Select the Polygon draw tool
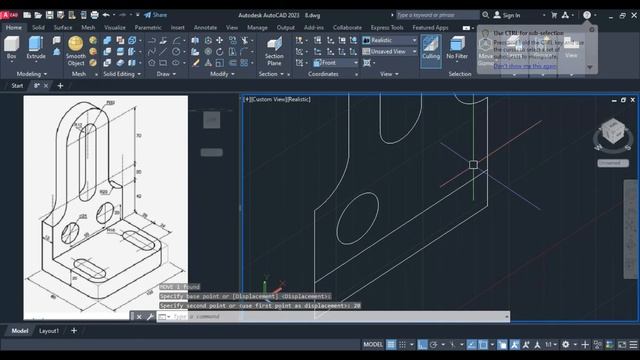This screenshot has width=640, height=360. coord(151,63)
